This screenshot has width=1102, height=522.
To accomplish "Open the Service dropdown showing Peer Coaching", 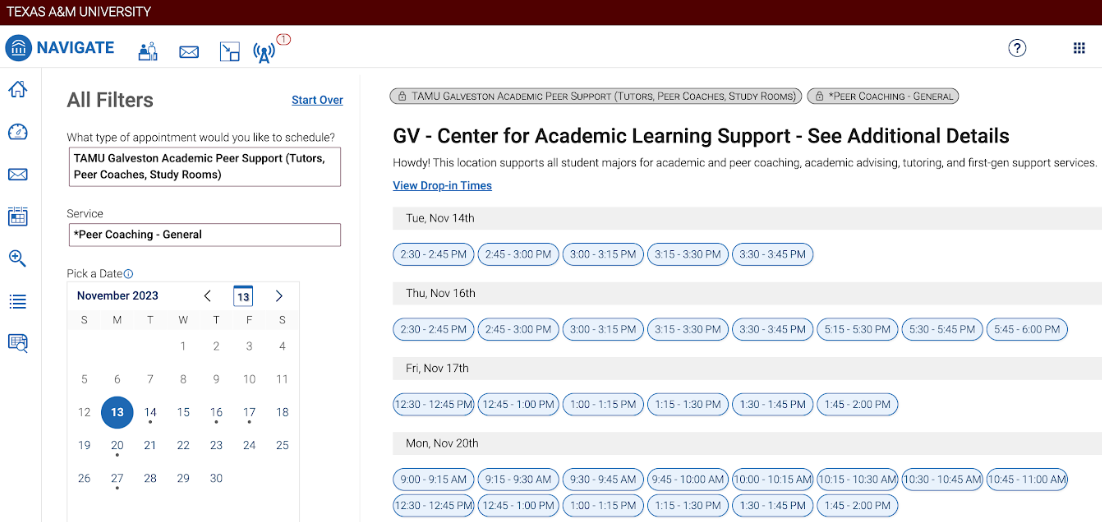I will coord(205,235).
